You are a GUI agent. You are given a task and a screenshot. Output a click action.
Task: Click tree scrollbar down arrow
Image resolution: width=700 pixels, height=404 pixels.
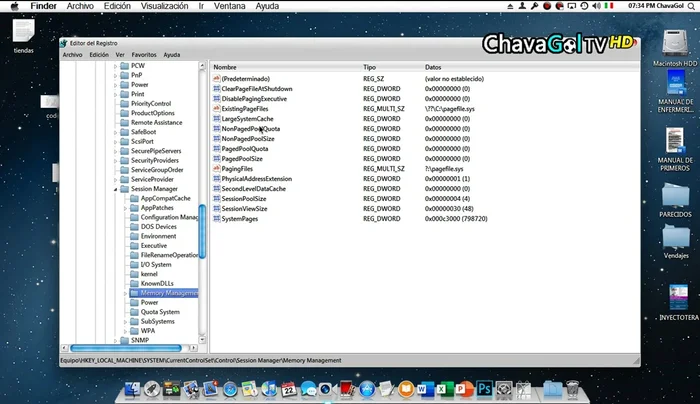click(202, 340)
